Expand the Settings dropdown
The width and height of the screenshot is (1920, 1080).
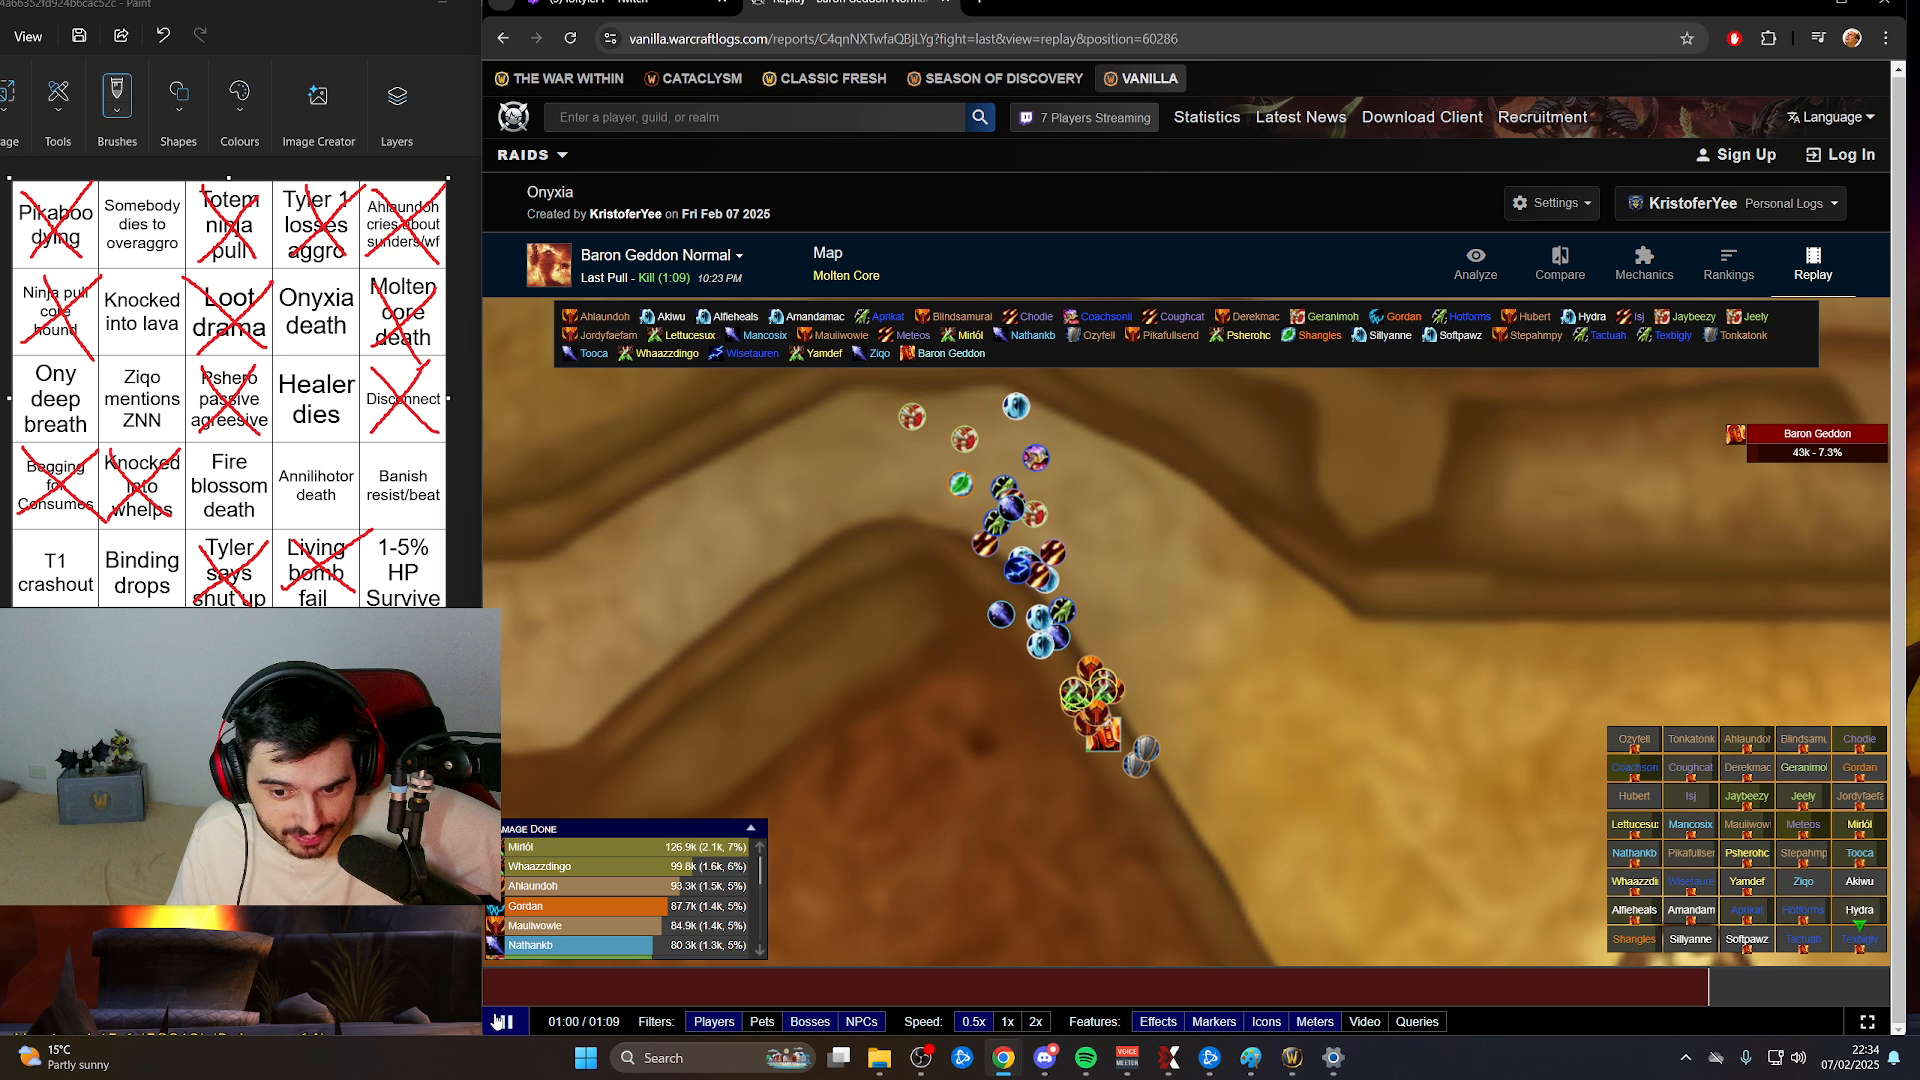[x=1551, y=203]
